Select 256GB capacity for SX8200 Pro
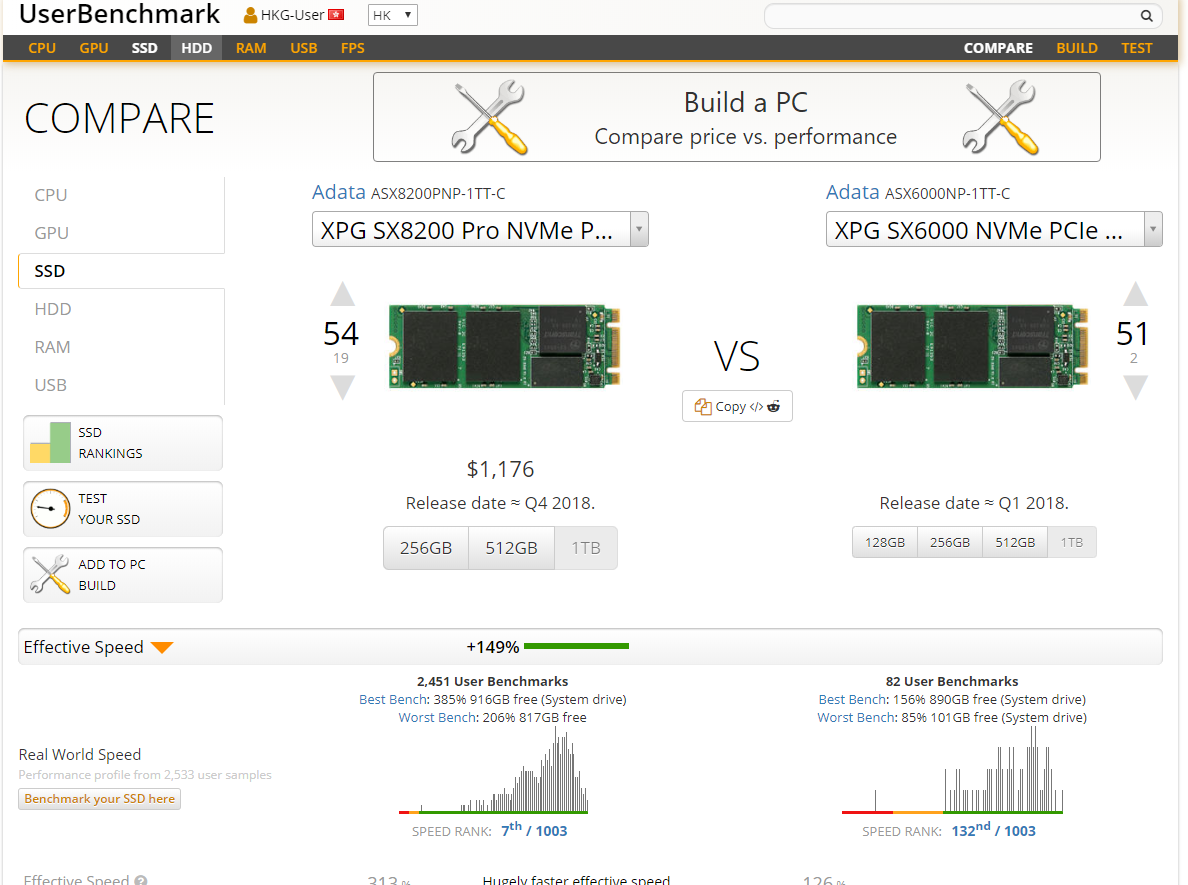Screen dimensions: 1188x885 426,548
